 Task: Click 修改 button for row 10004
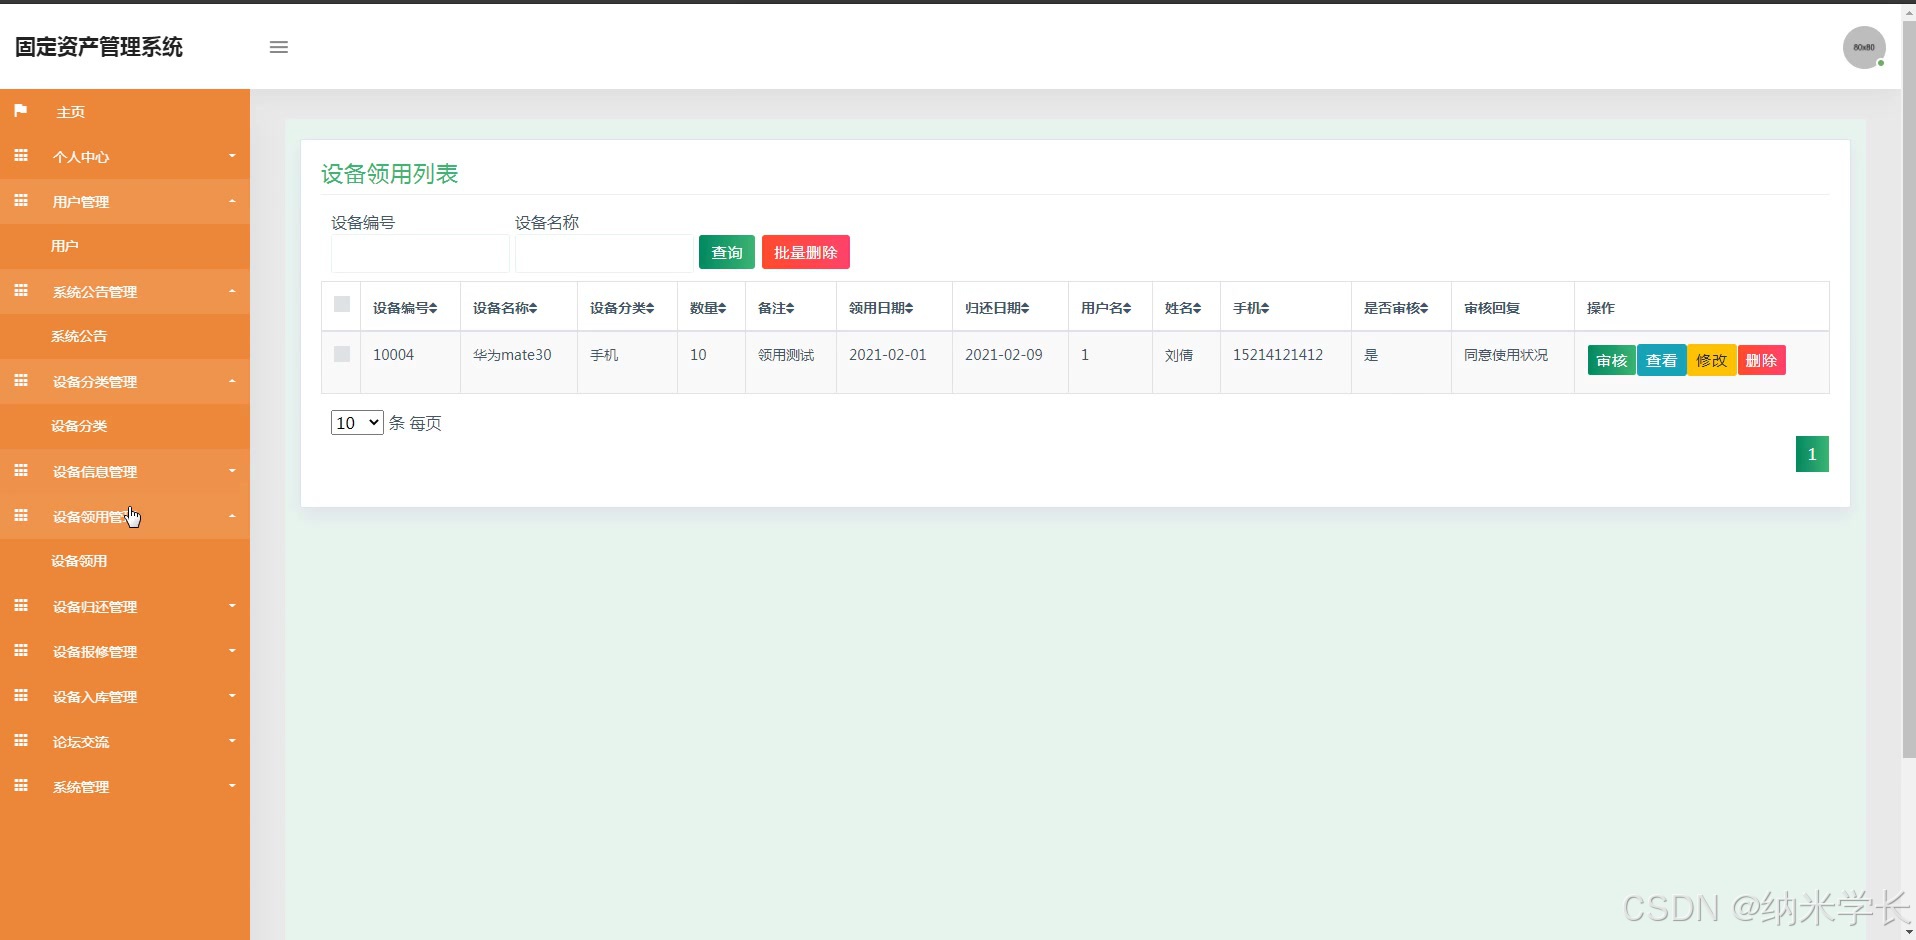1712,360
